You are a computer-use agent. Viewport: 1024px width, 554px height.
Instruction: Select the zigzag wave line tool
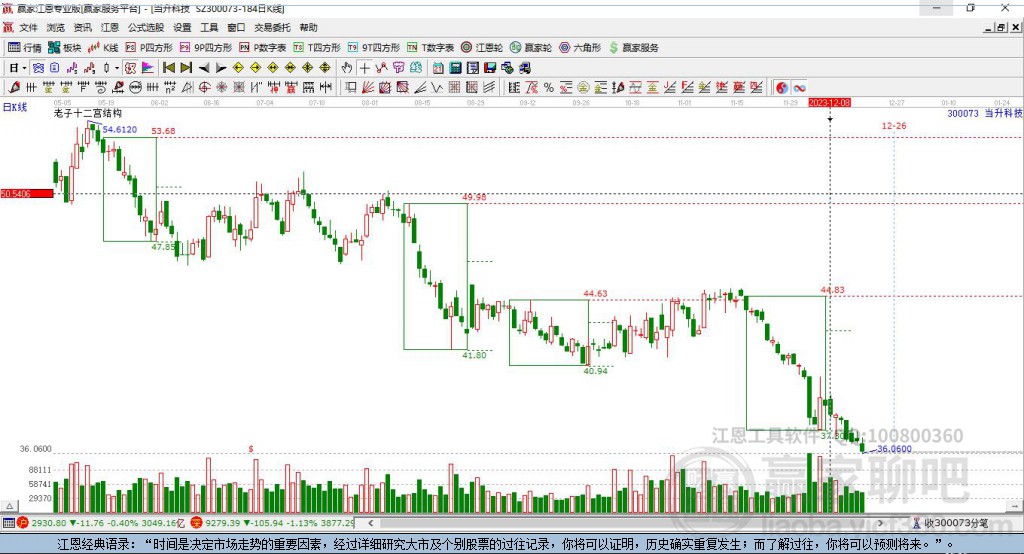(x=436, y=88)
